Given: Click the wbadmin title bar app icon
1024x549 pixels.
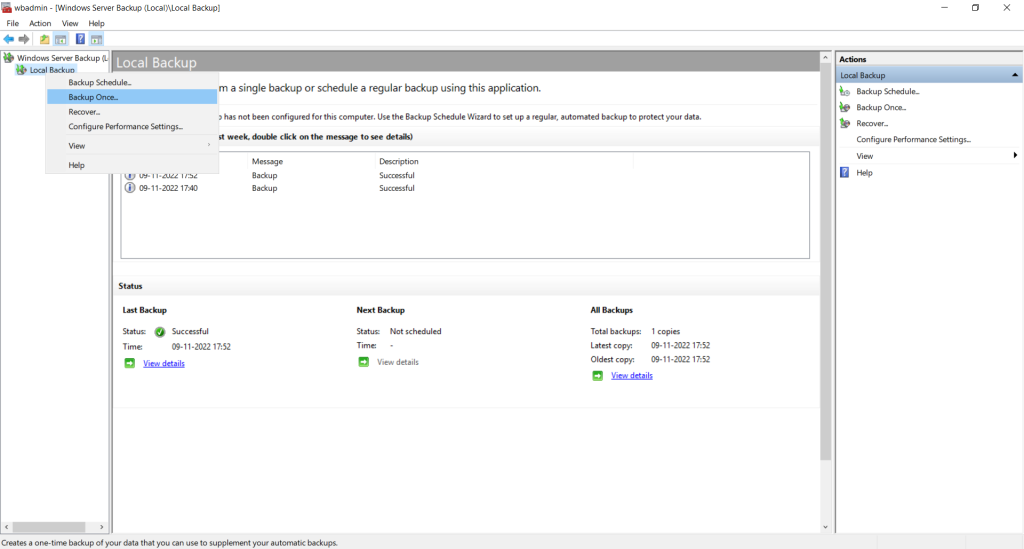Looking at the screenshot, I should (7, 8).
